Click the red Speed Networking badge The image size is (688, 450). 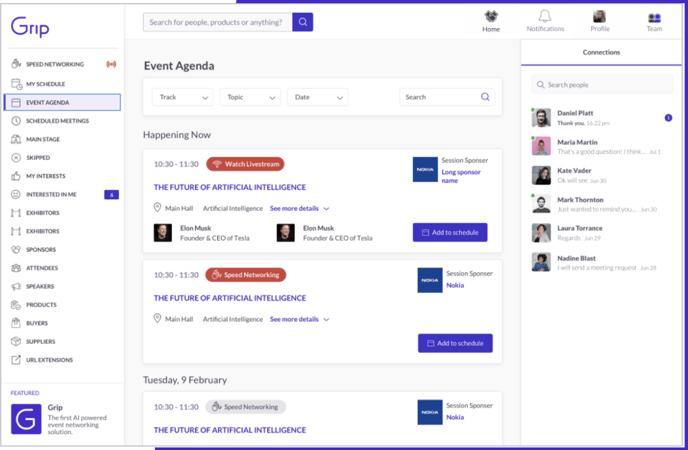coord(246,275)
